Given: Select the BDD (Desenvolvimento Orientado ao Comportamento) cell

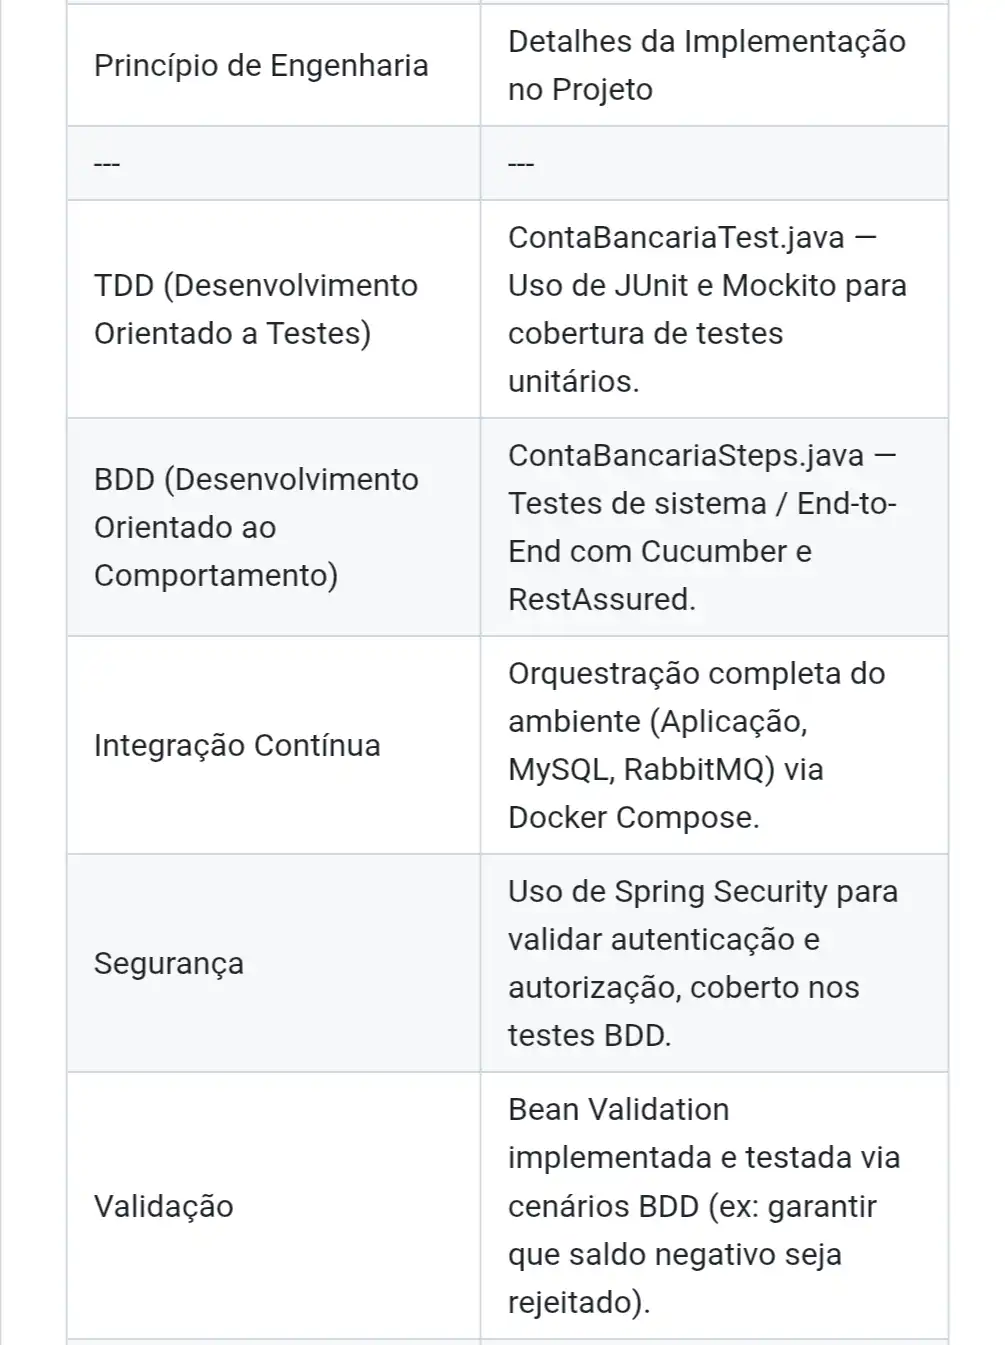Looking at the screenshot, I should click(x=256, y=527).
